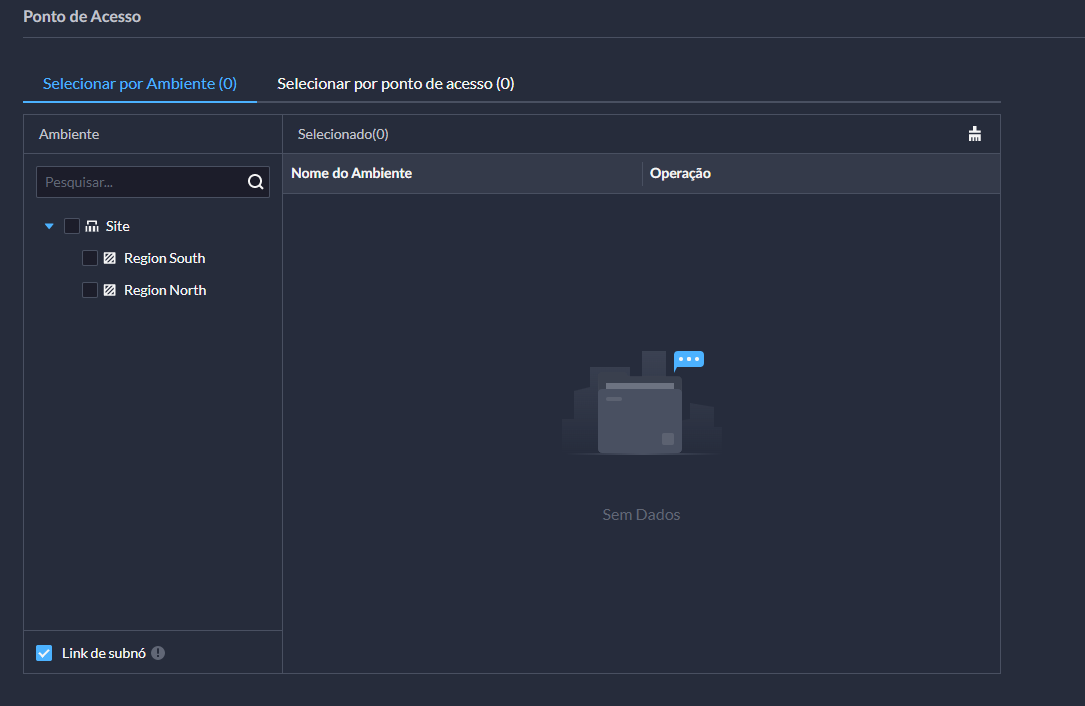Click the Selecionado(0) label
The image size is (1085, 706).
[x=343, y=134]
